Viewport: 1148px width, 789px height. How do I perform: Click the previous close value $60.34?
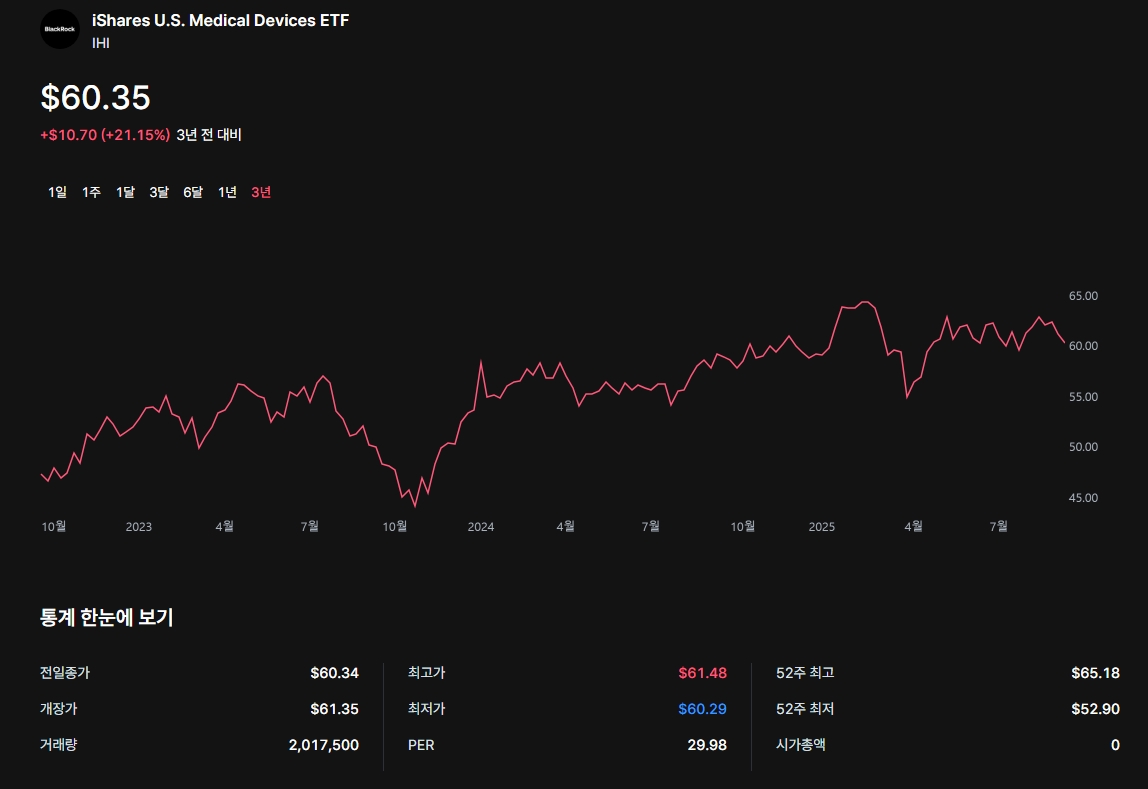point(335,673)
